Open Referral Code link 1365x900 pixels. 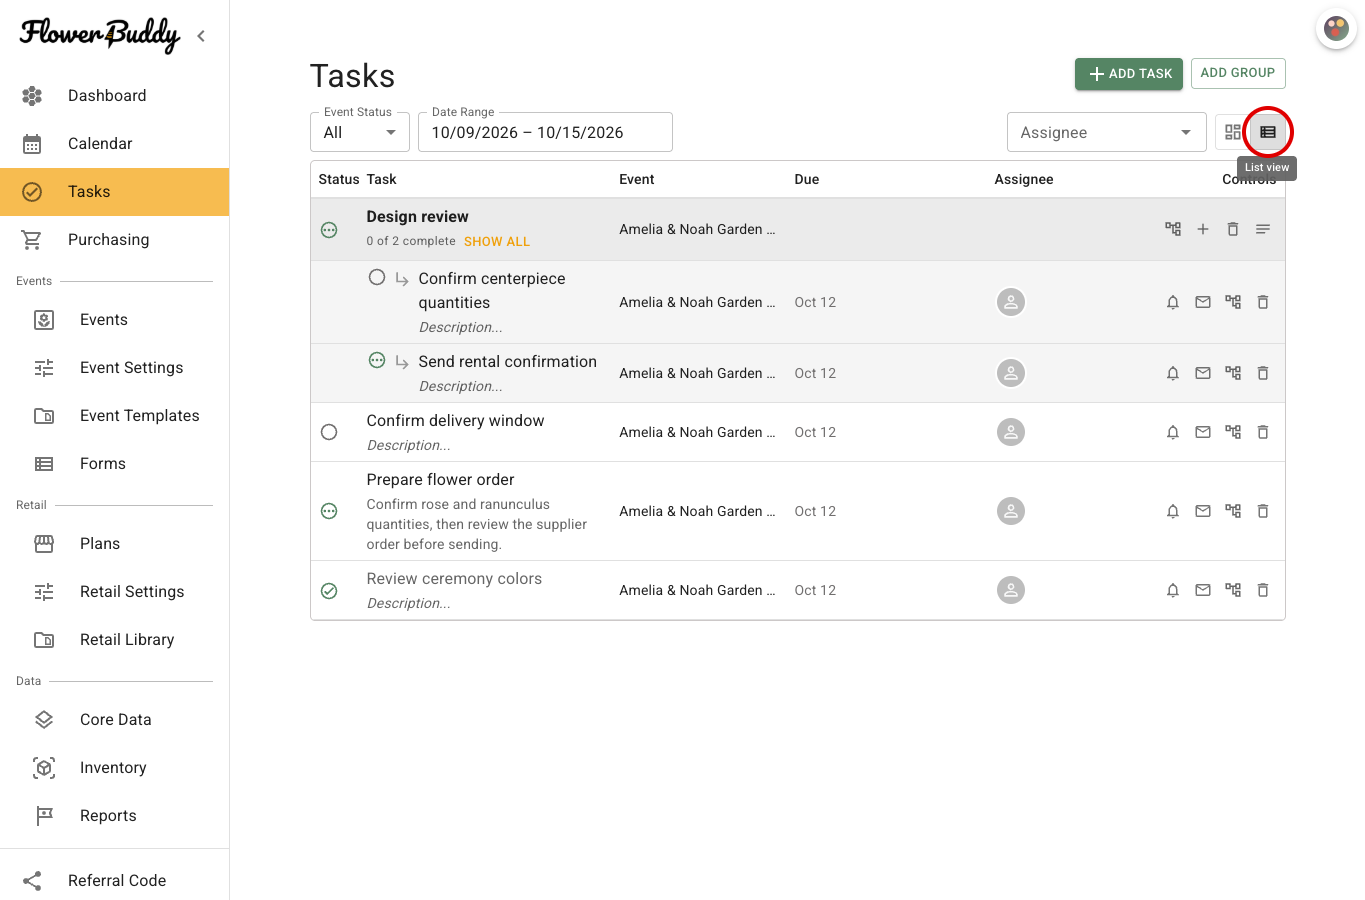pos(114,880)
